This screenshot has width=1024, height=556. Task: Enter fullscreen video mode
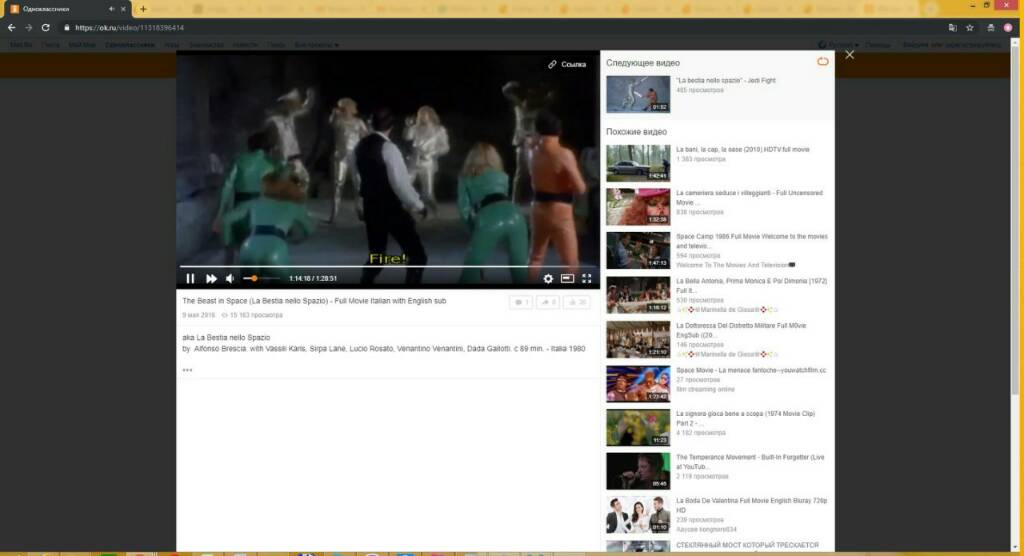[587, 279]
